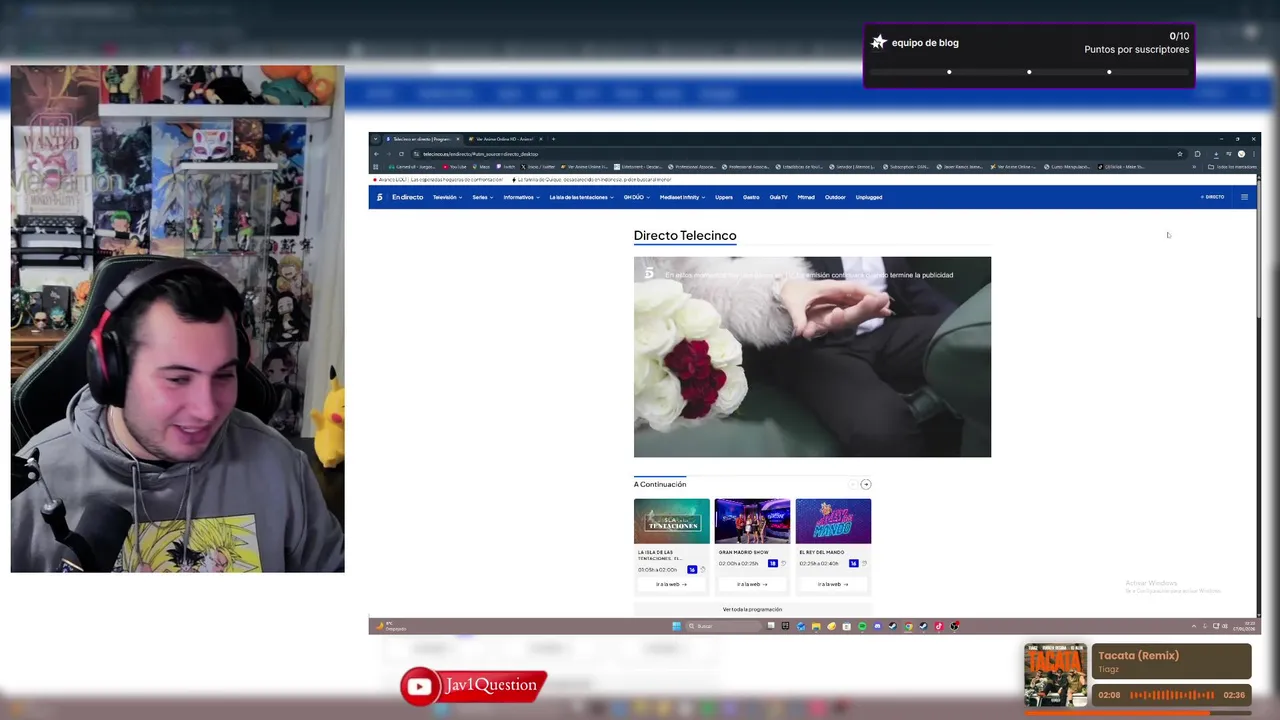Open the Chrome three-dot menu
The height and width of the screenshot is (720, 1280).
[x=1253, y=154]
